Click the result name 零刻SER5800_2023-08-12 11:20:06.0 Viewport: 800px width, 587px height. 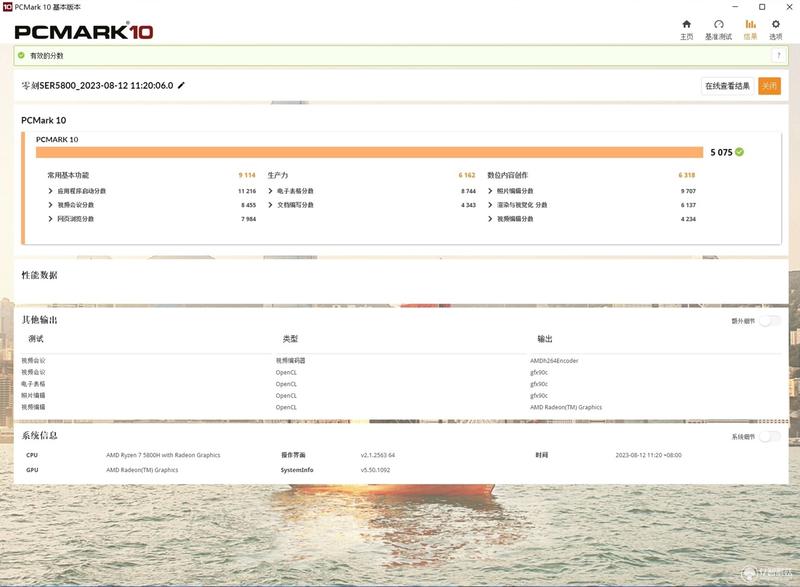point(97,85)
